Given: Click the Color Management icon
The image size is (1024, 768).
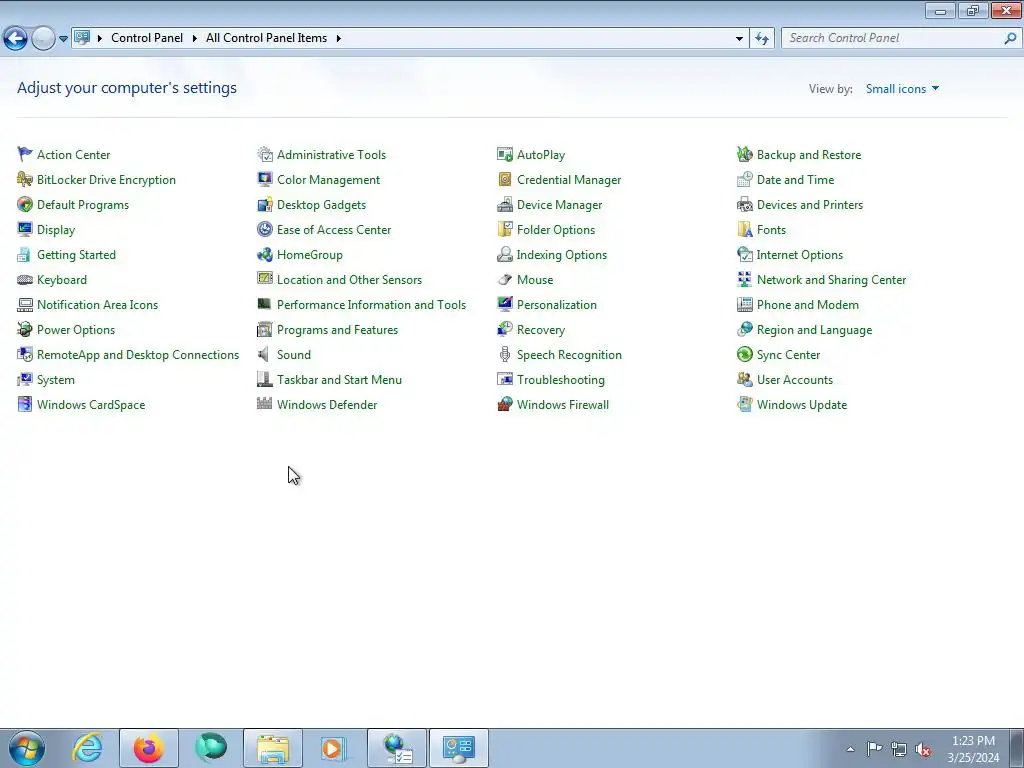Looking at the screenshot, I should pos(264,179).
